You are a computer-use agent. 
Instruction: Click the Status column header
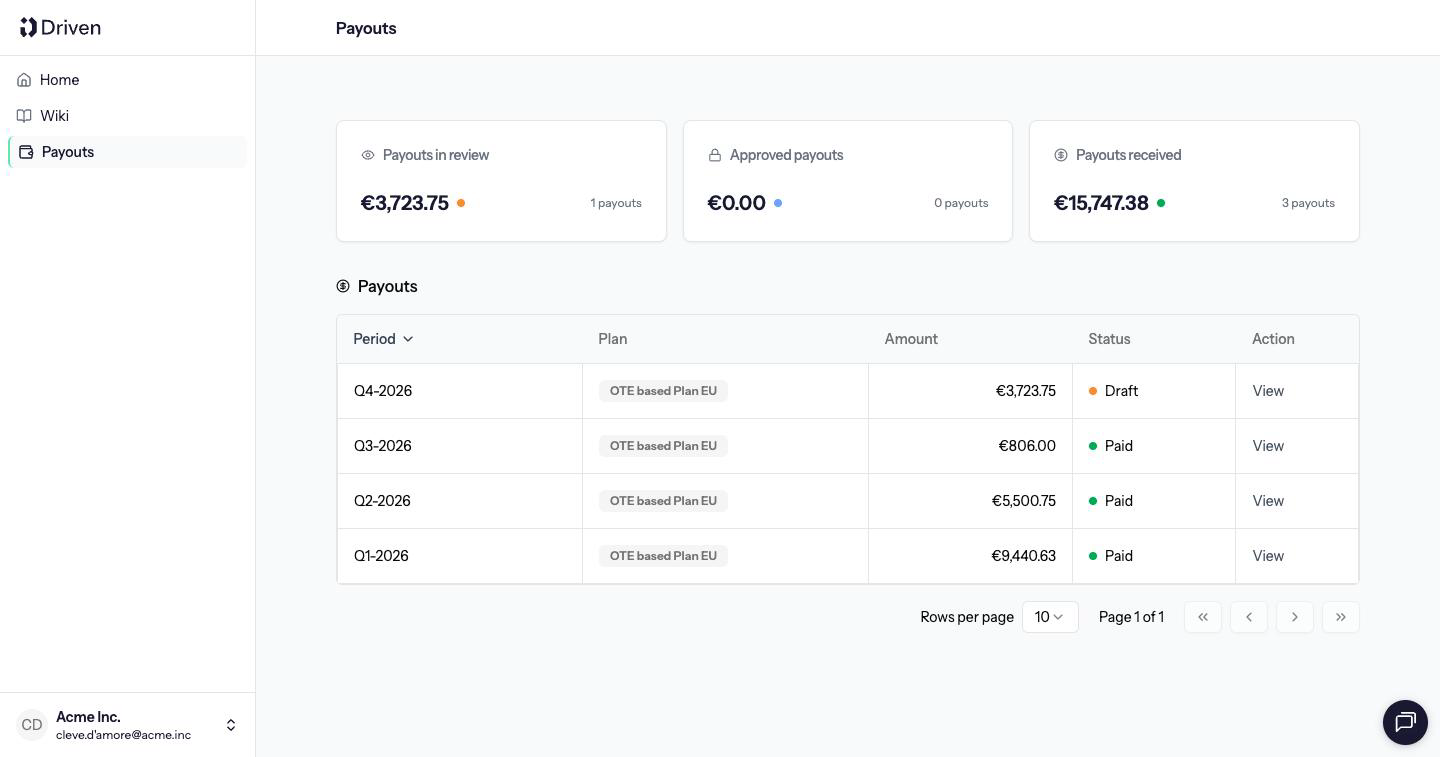(x=1109, y=339)
